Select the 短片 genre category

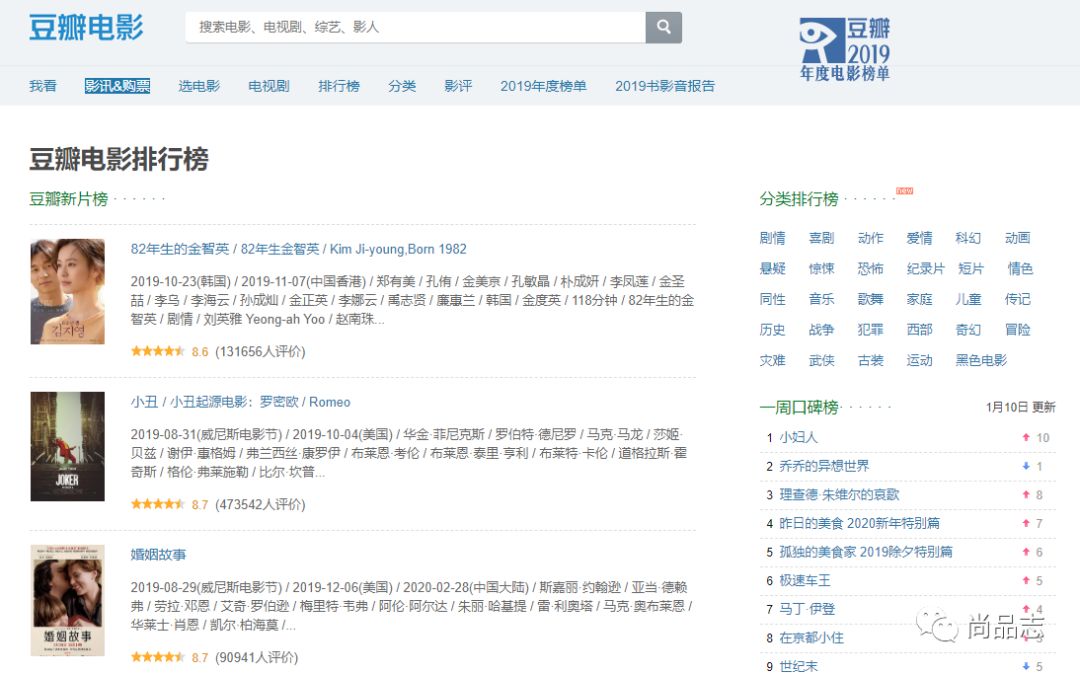pyautogui.click(x=970, y=268)
